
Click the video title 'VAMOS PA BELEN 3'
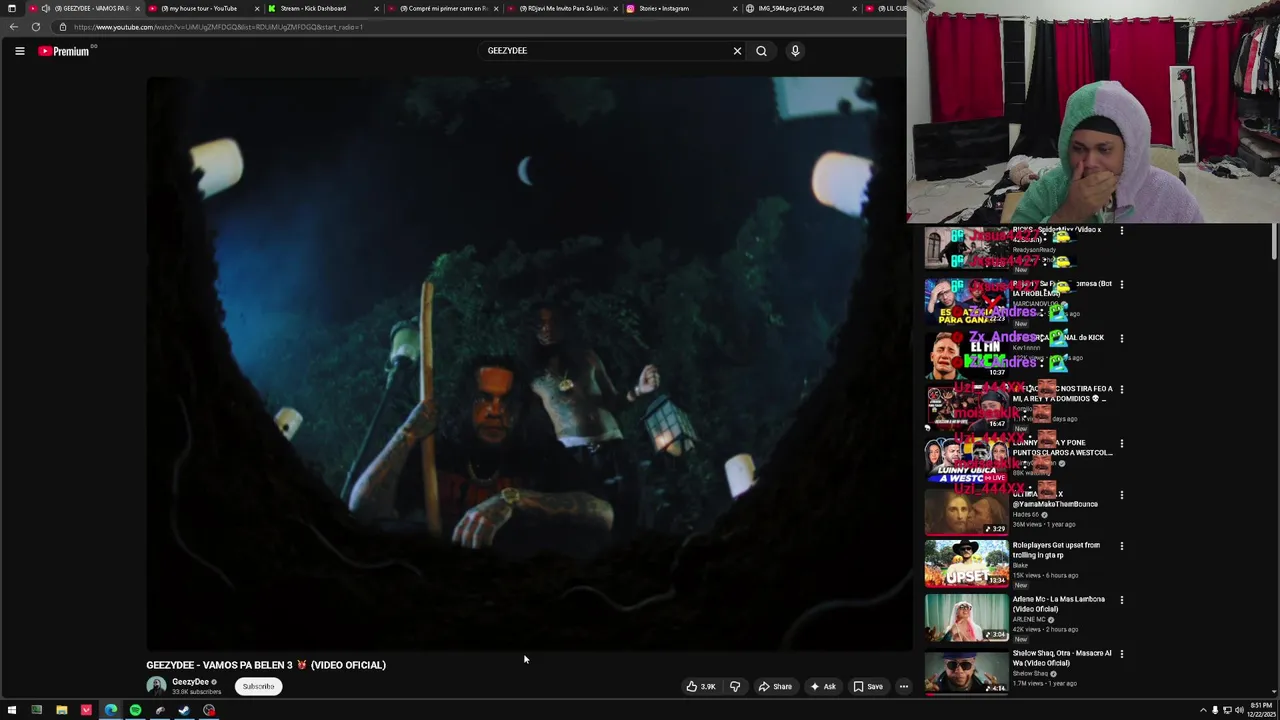tap(266, 665)
